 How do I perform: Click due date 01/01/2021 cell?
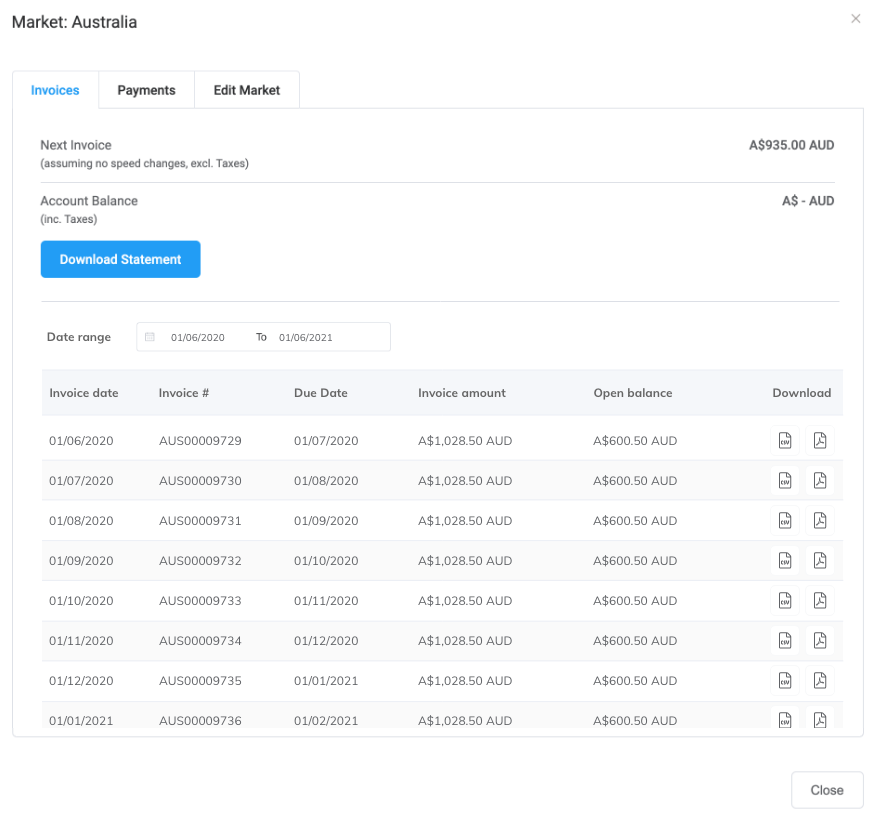click(x=326, y=681)
